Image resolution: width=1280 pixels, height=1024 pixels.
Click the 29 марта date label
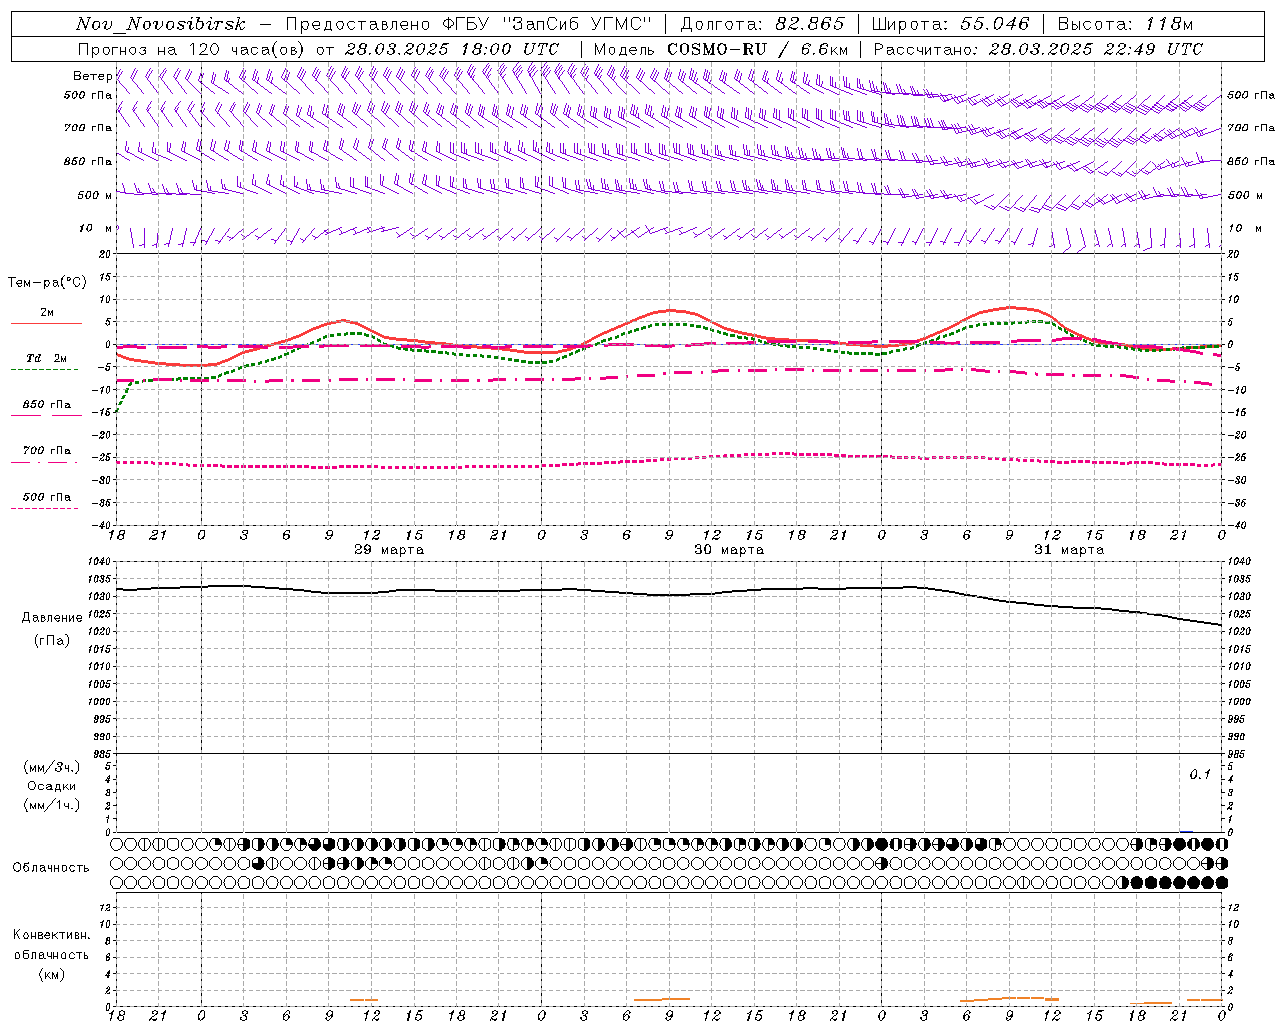(389, 550)
